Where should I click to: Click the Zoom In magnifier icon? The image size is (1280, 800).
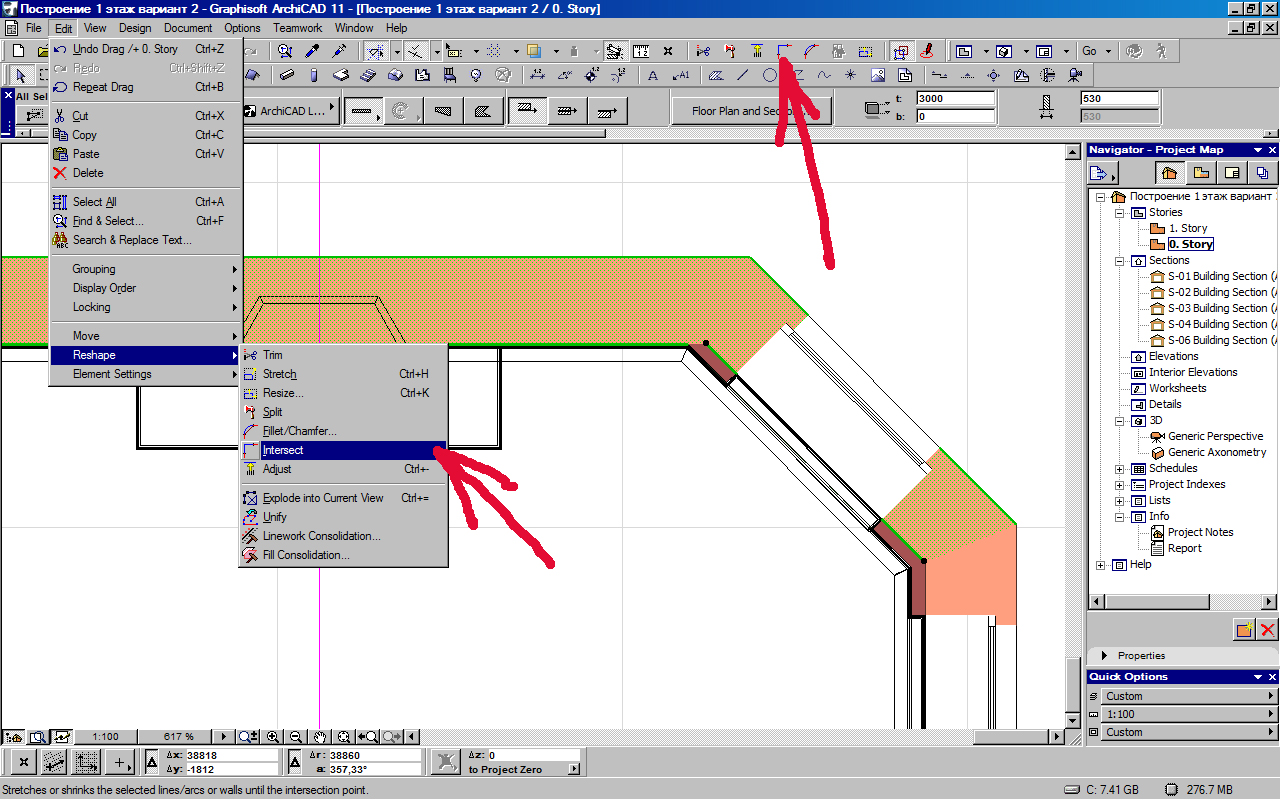pos(272,737)
